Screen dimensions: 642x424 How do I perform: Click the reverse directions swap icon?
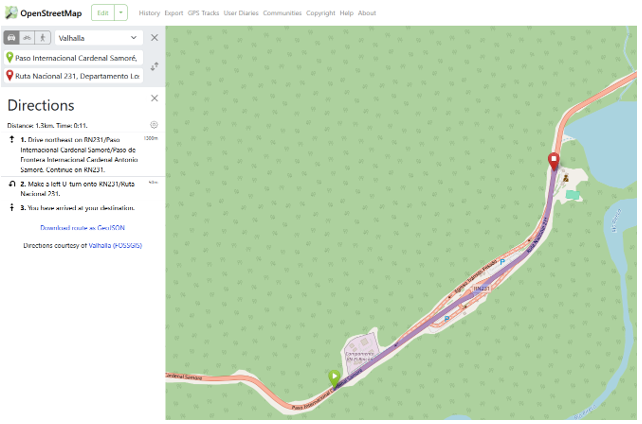point(154,66)
